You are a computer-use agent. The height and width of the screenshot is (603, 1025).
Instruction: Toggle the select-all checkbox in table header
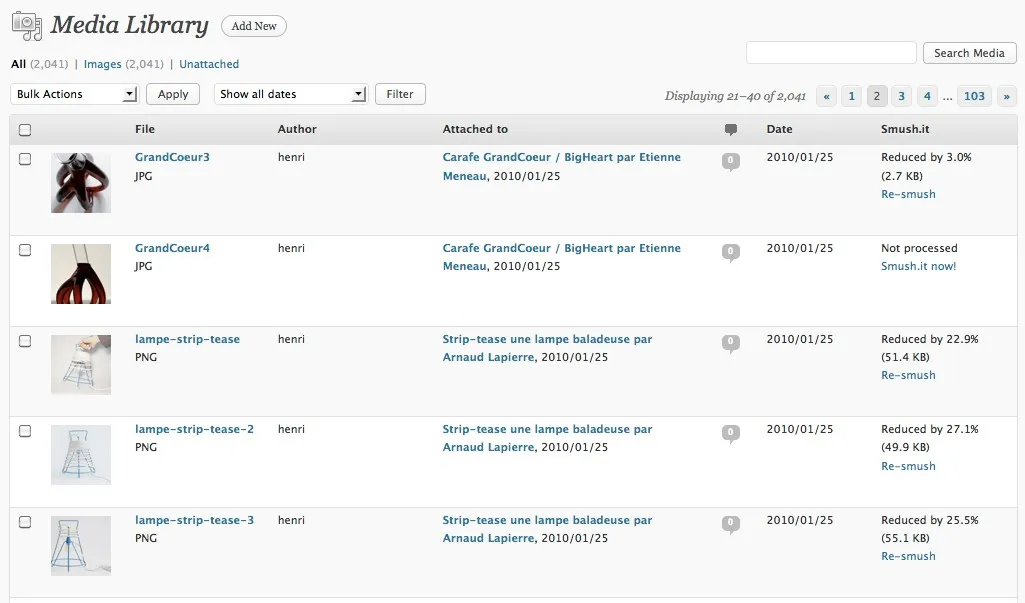pos(25,129)
